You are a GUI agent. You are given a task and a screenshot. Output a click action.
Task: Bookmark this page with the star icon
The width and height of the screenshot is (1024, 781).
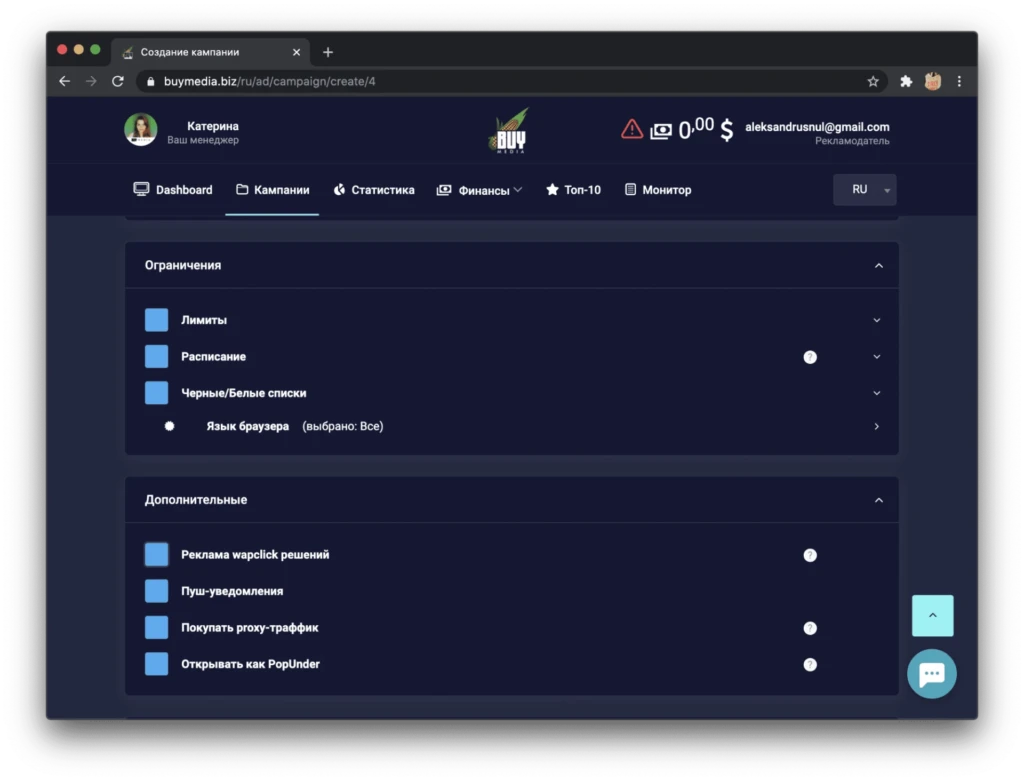872,82
